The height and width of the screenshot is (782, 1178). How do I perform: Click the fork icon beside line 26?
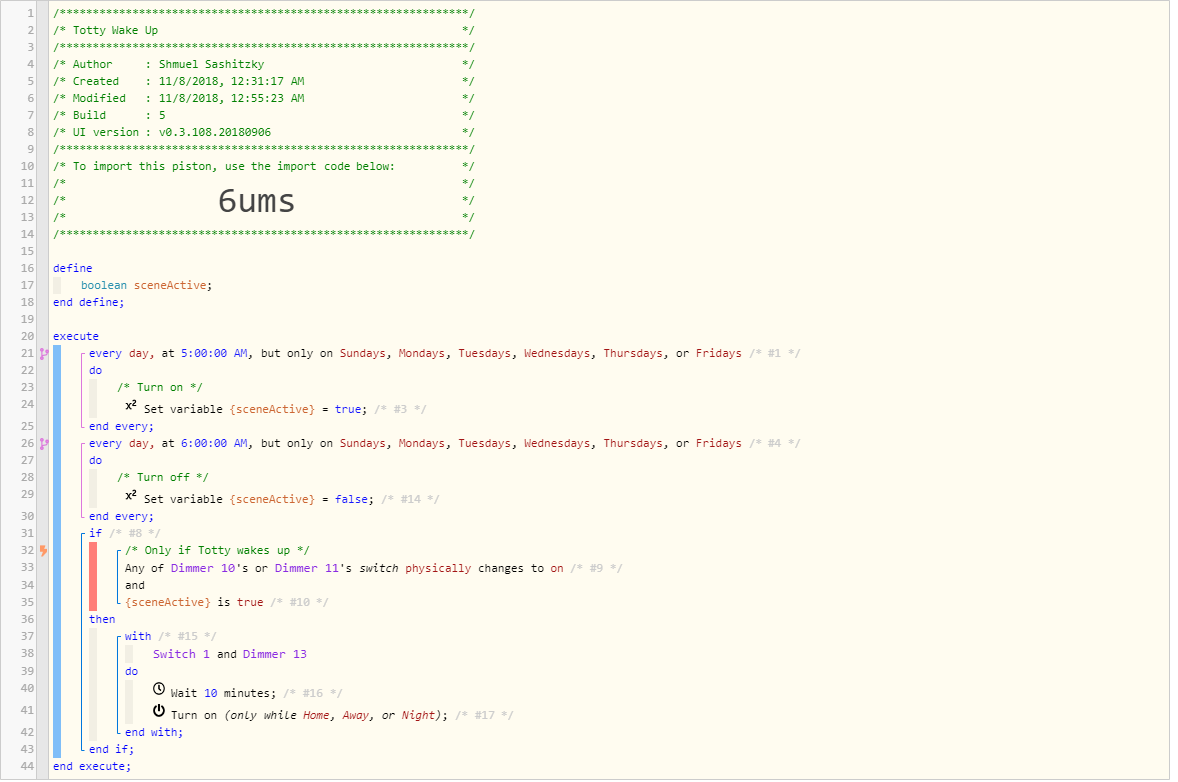[44, 443]
